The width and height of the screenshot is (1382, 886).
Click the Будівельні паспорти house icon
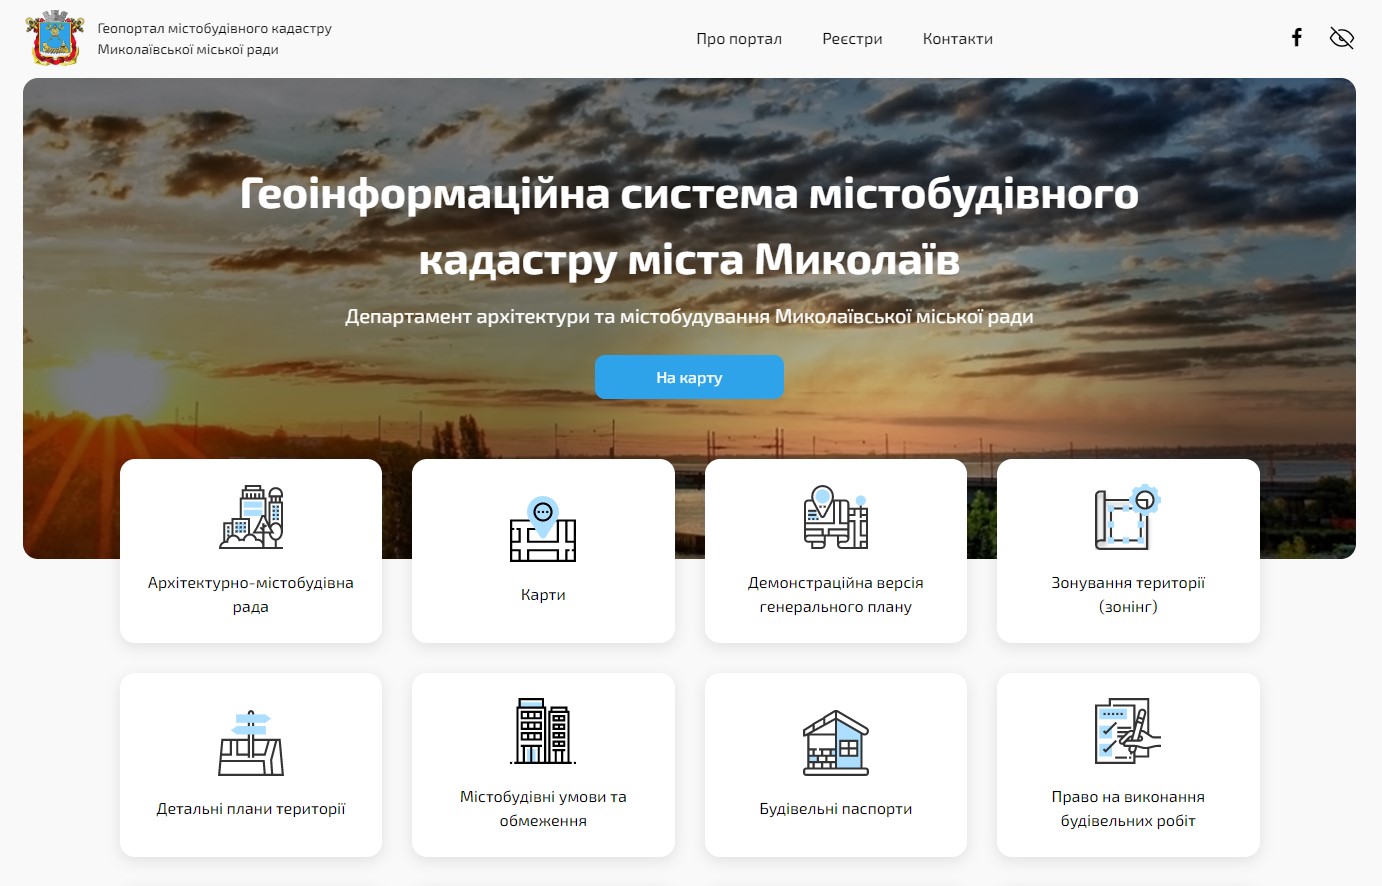click(836, 743)
